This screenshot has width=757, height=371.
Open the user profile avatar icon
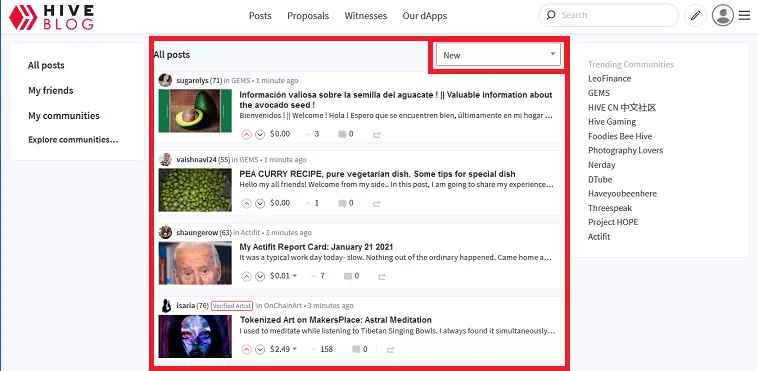[723, 15]
